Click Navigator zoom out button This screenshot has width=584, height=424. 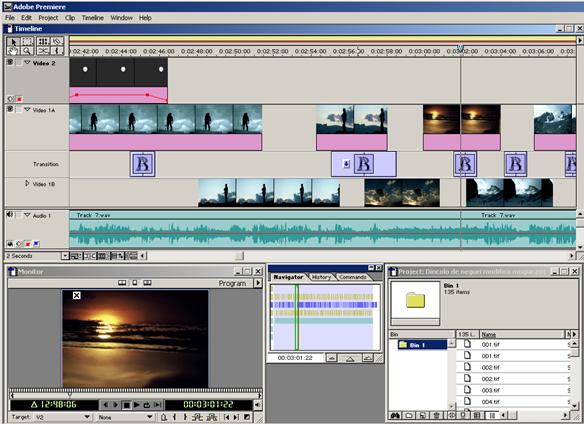(331, 358)
